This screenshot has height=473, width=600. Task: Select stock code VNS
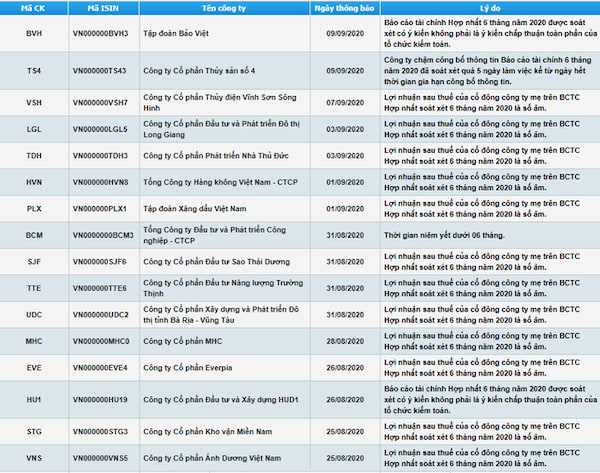click(x=34, y=458)
